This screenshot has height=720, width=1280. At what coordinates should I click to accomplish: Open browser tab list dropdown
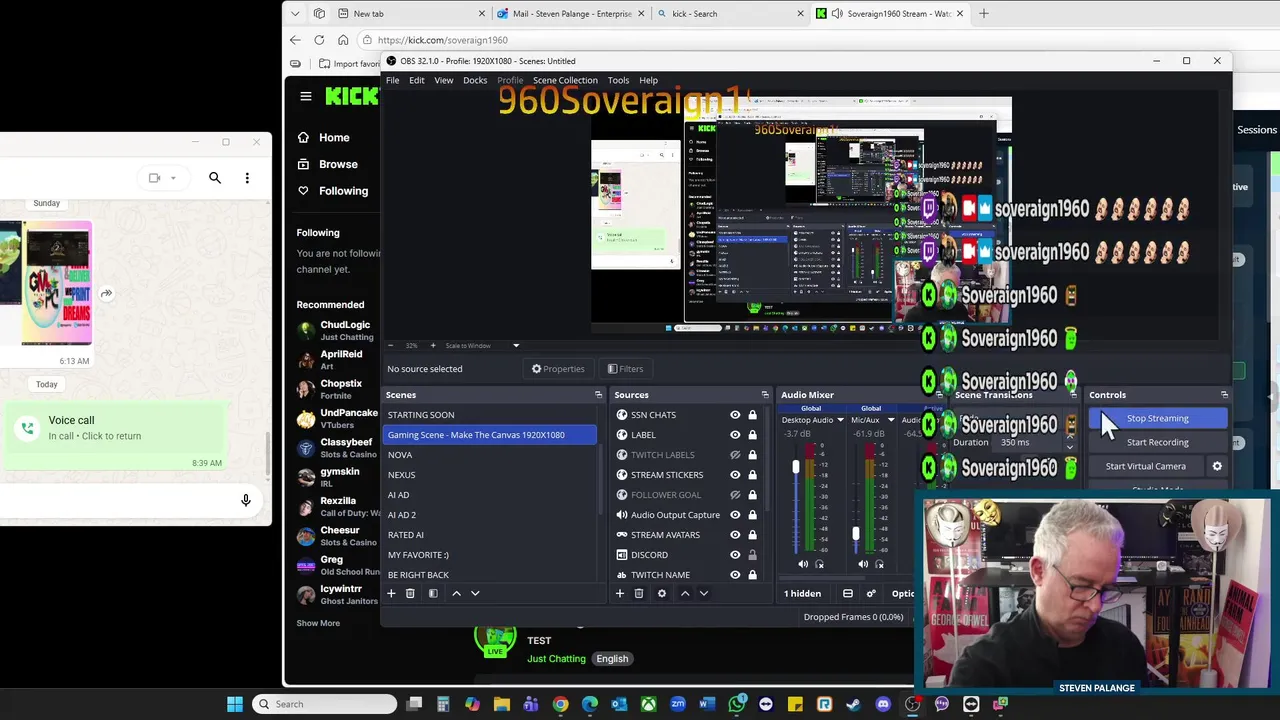click(x=294, y=13)
